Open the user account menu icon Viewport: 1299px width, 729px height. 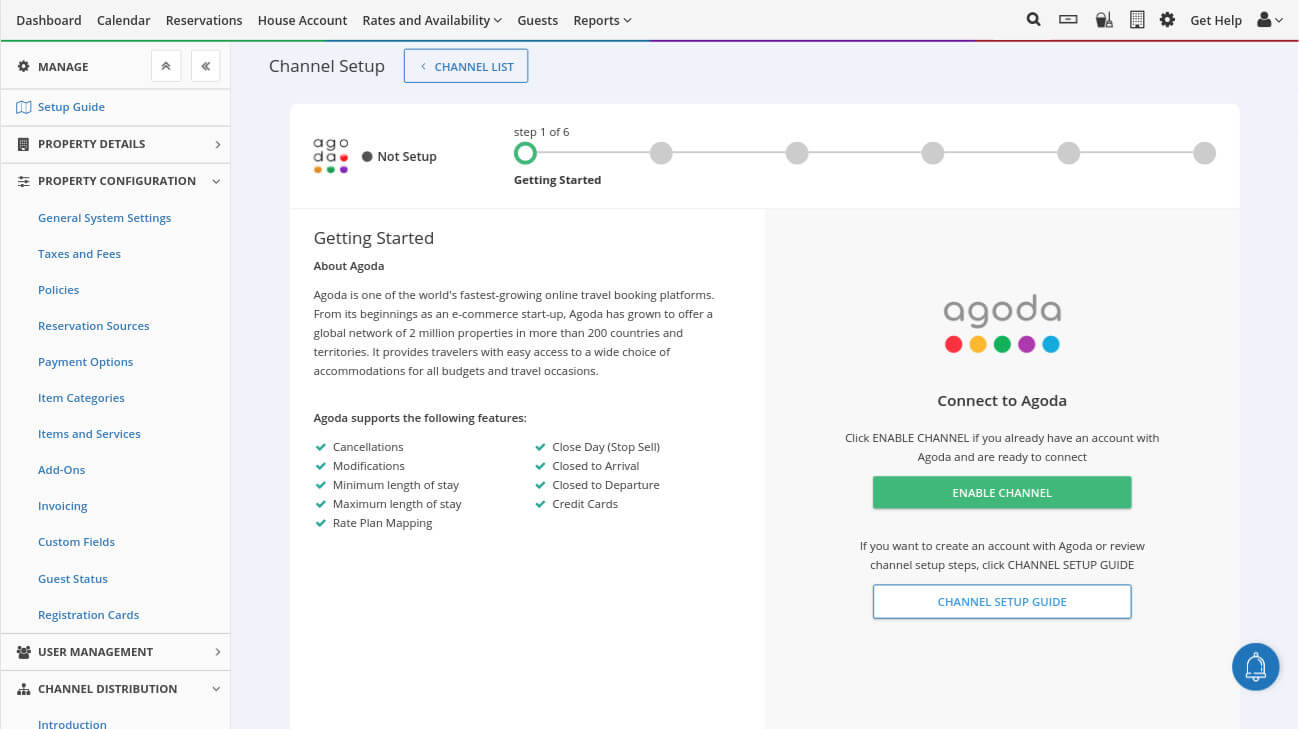coord(1270,19)
